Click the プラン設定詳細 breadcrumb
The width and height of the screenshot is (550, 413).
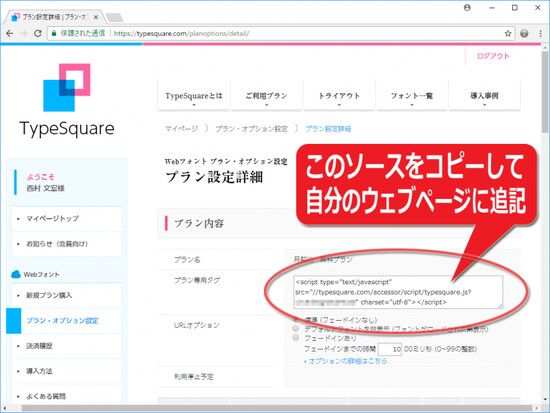(x=328, y=129)
